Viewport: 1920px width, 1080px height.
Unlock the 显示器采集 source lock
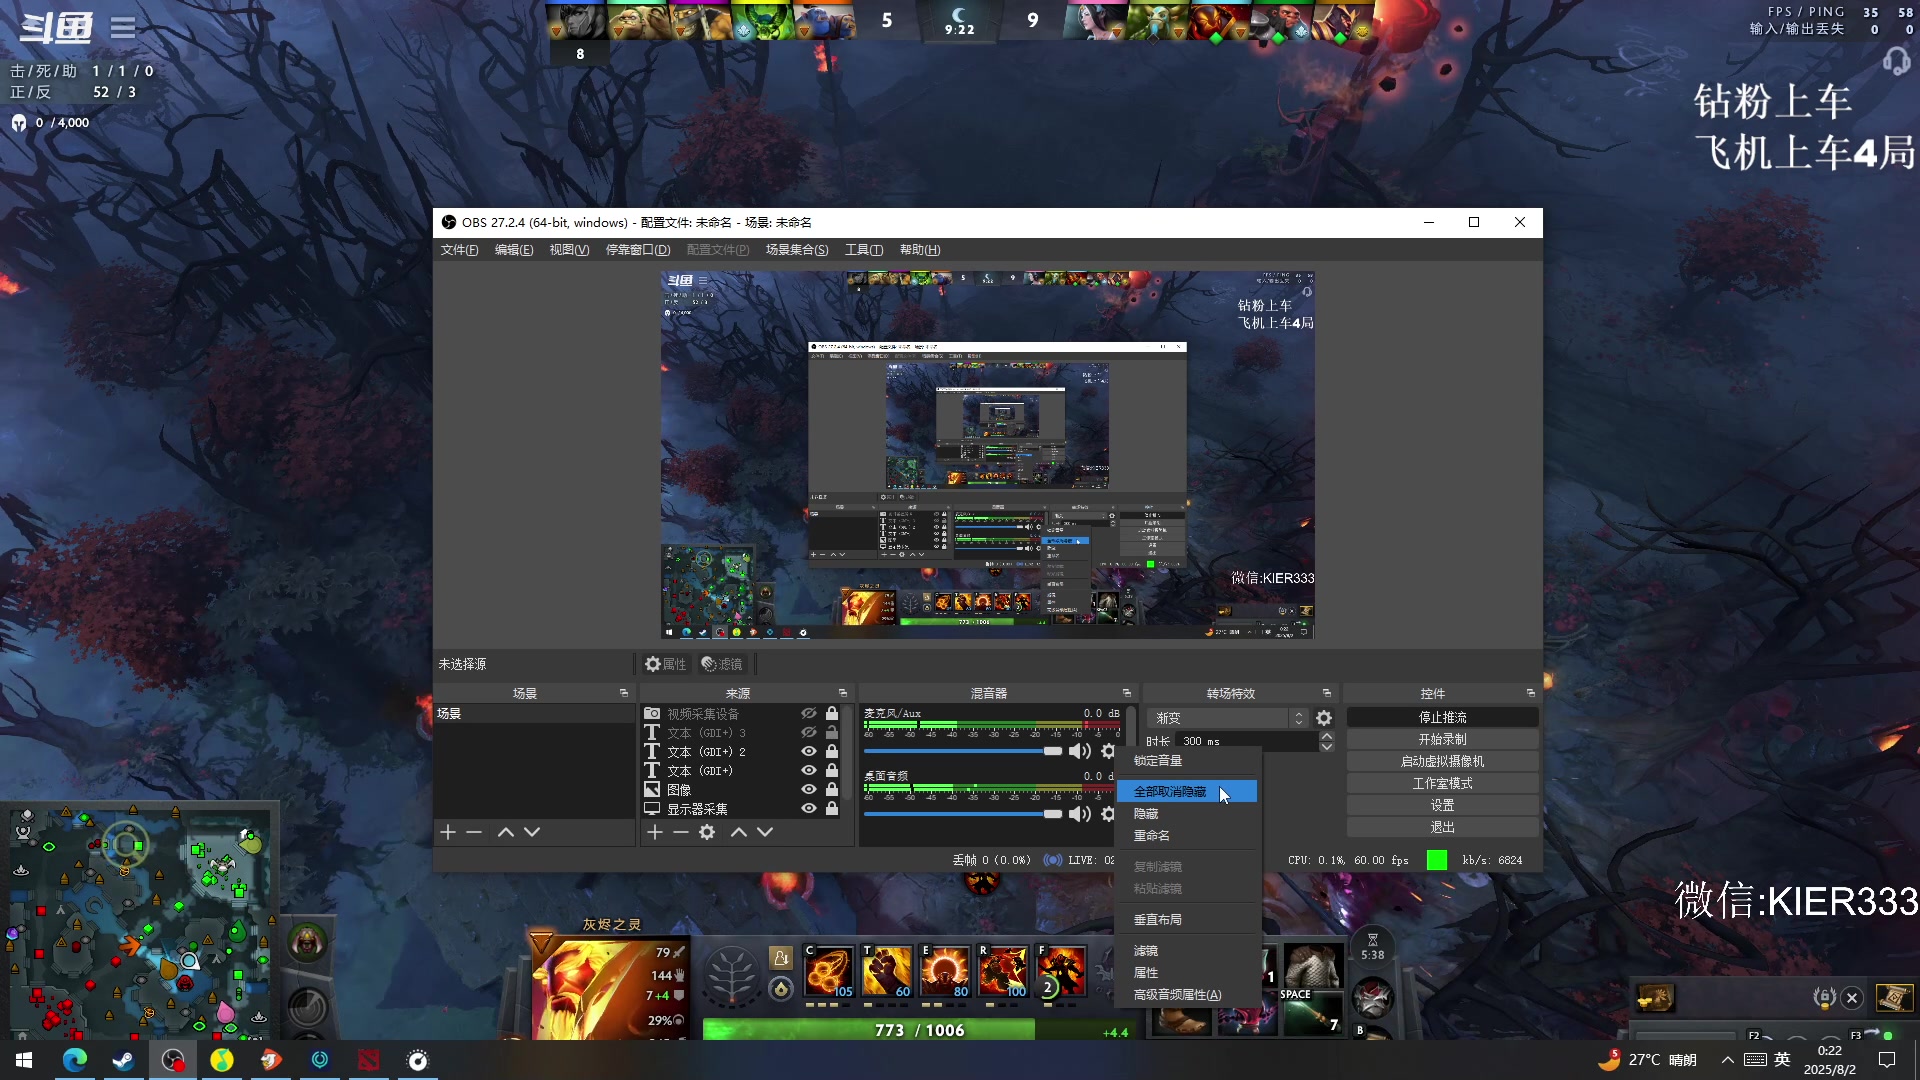[832, 808]
